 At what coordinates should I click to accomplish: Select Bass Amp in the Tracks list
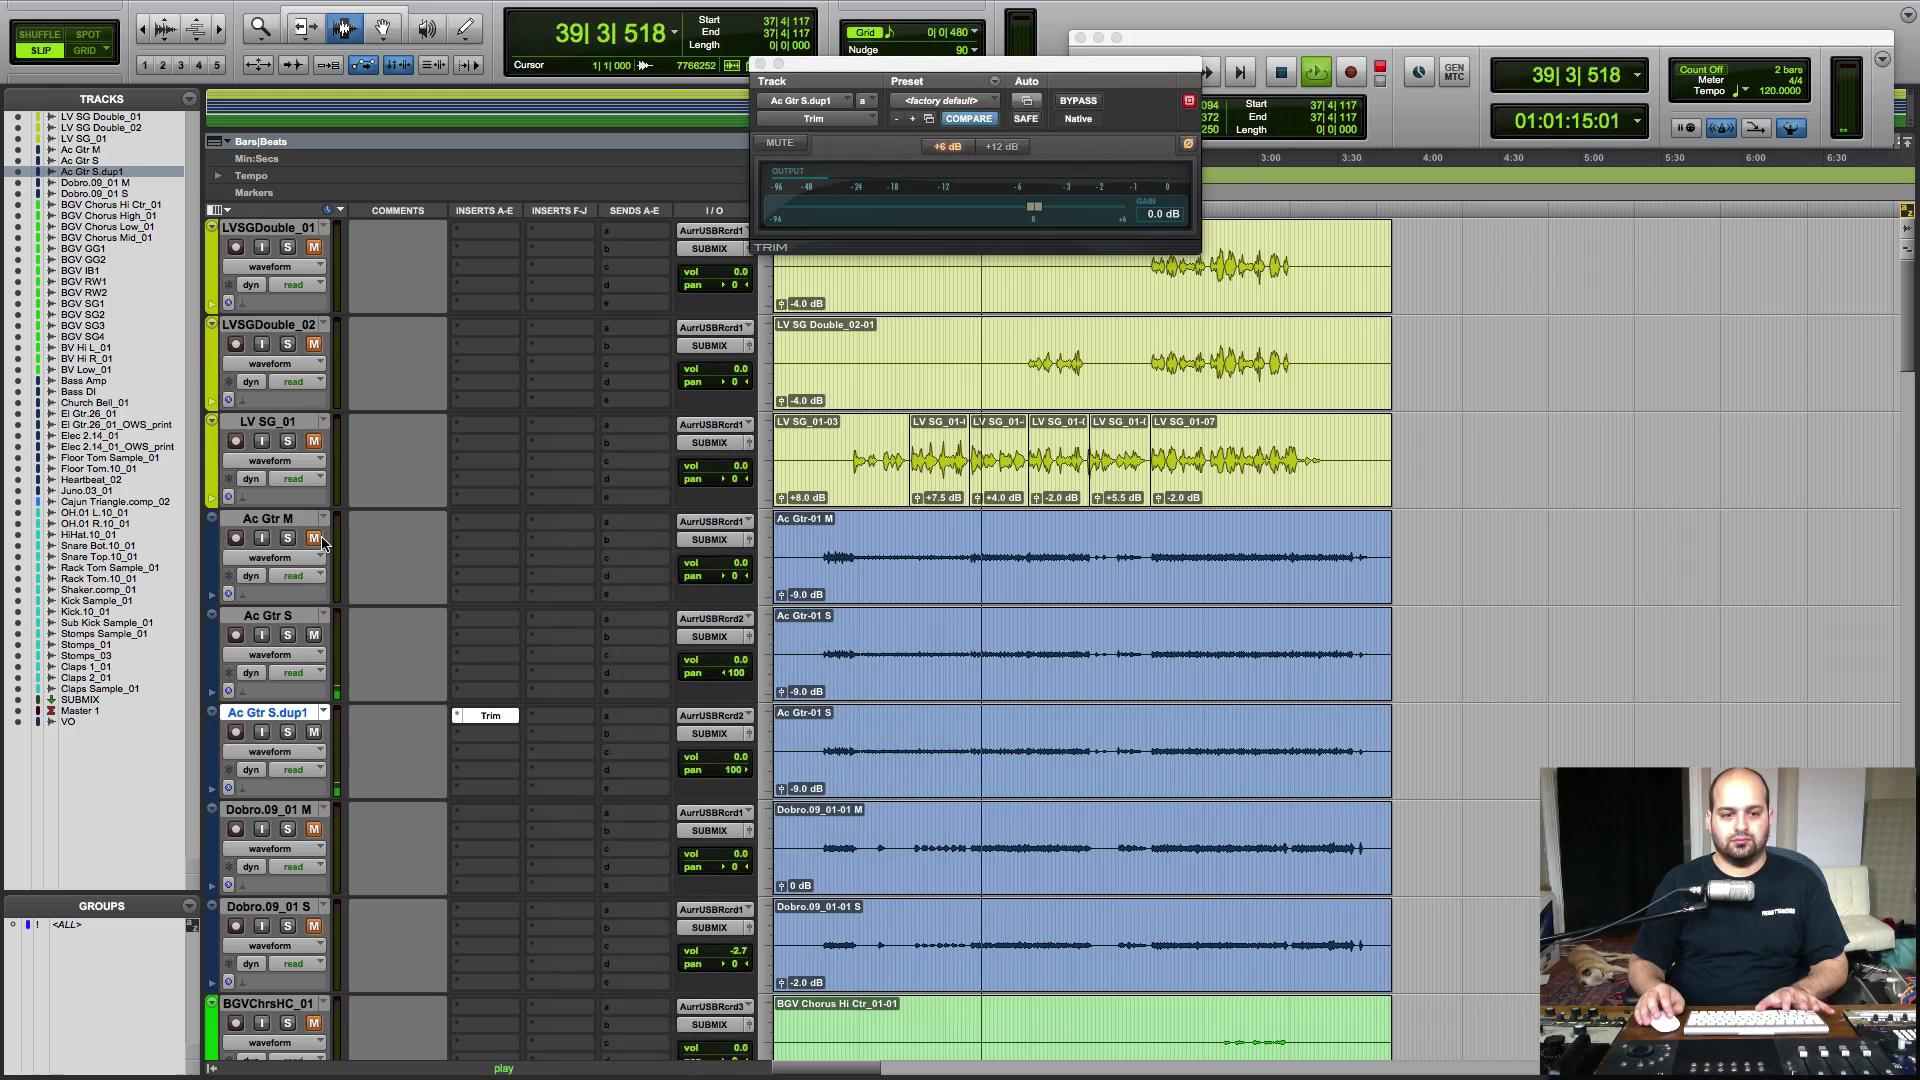[83, 381]
